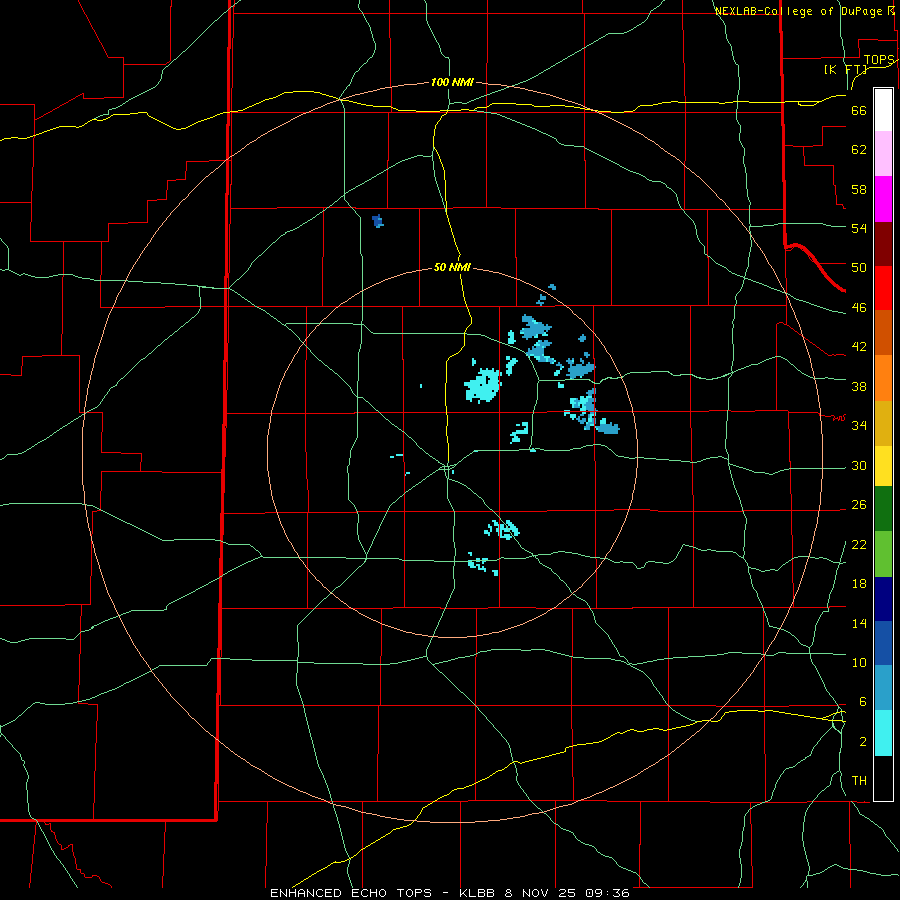Click the 46 legend value
Screen dimensions: 900x900
(859, 308)
